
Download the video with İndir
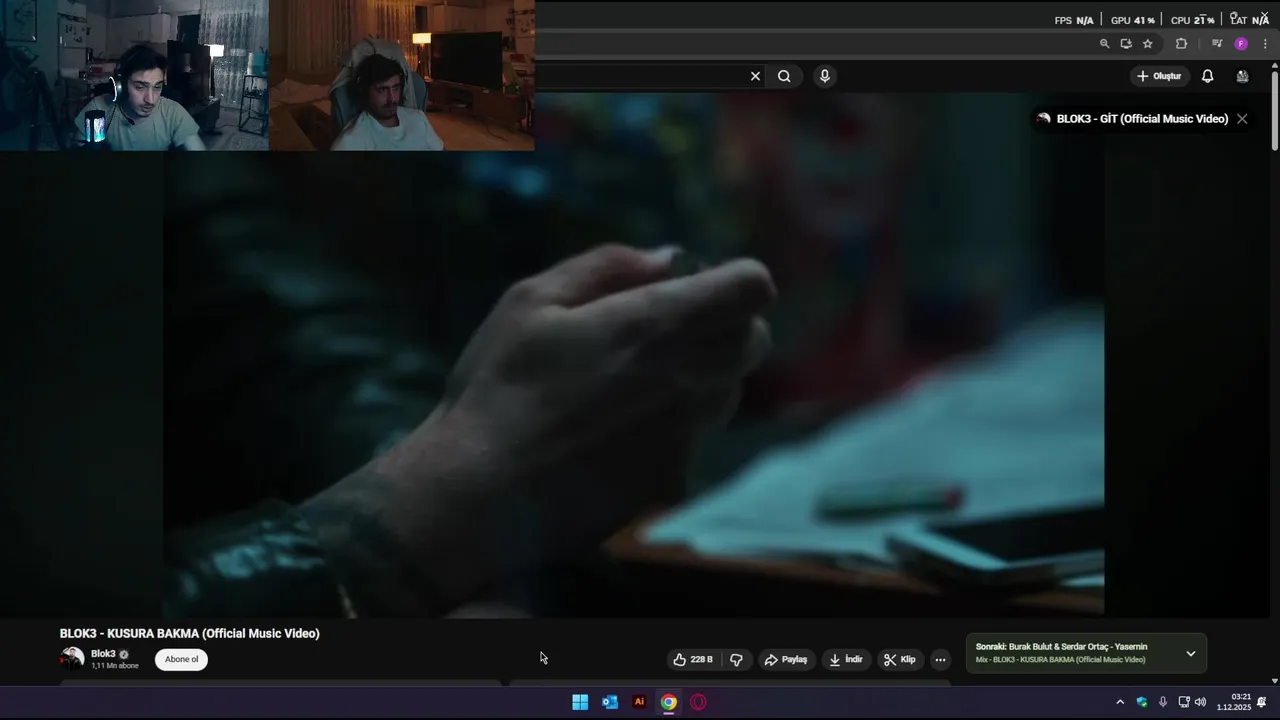pos(846,660)
